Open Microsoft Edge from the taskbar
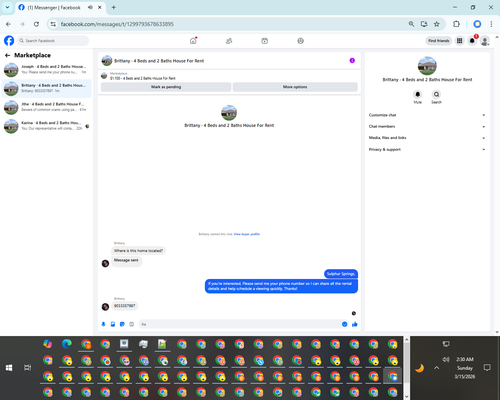The height and width of the screenshot is (400, 500). [x=67, y=344]
